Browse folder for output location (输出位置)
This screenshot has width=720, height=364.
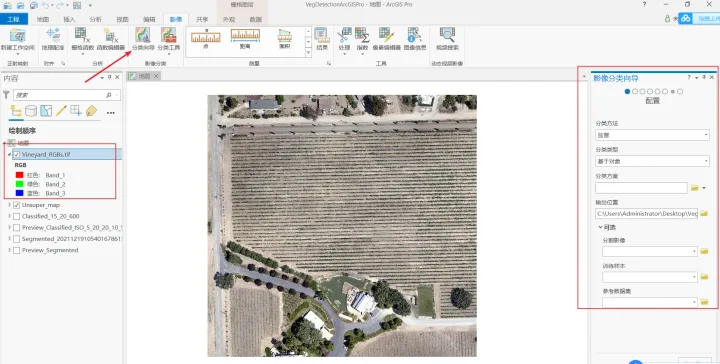coord(704,213)
